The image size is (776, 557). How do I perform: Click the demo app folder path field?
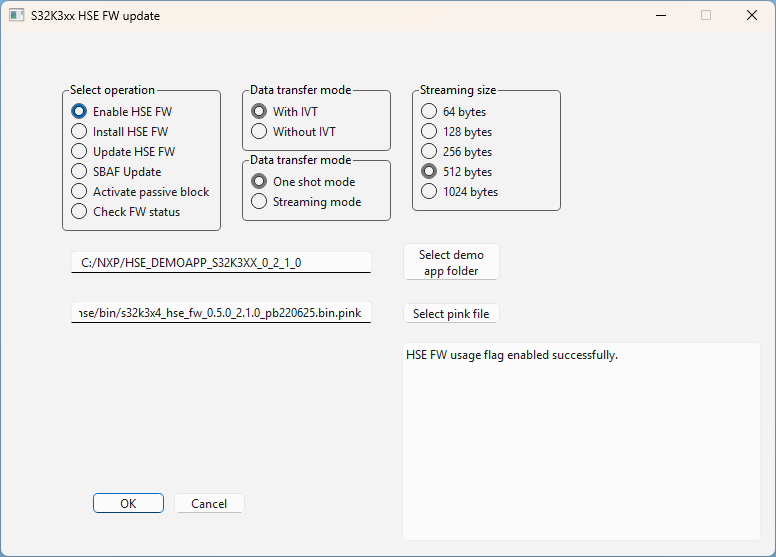pos(220,262)
